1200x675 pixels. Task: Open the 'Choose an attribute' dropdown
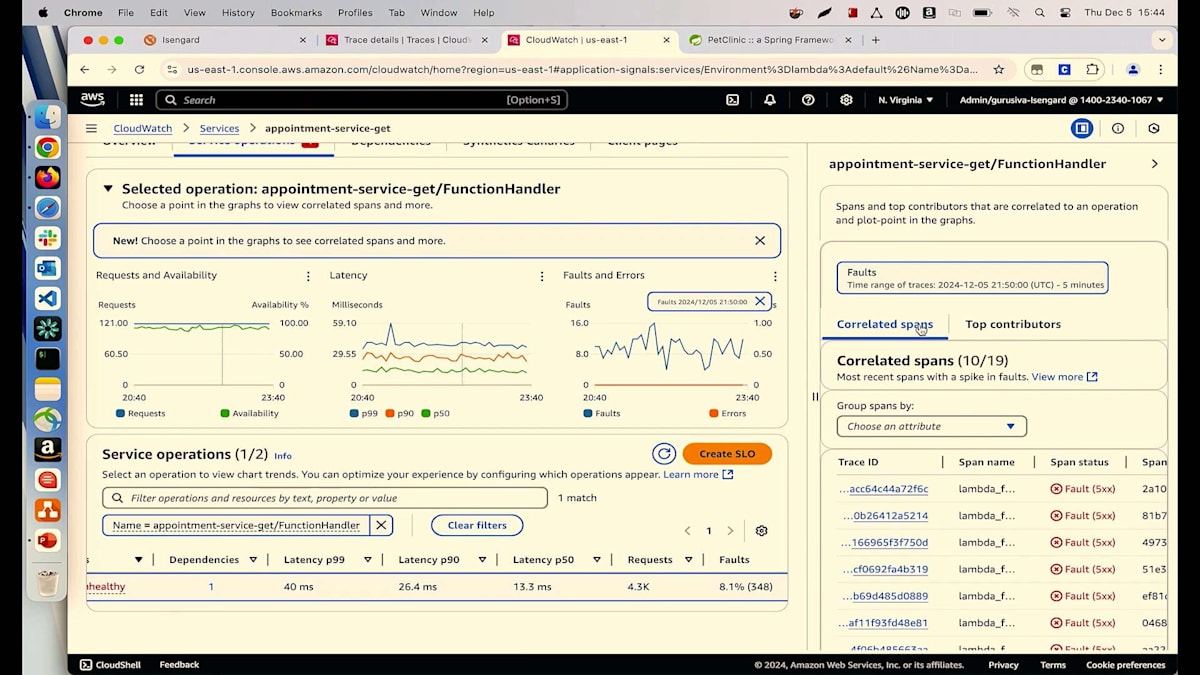(x=931, y=426)
